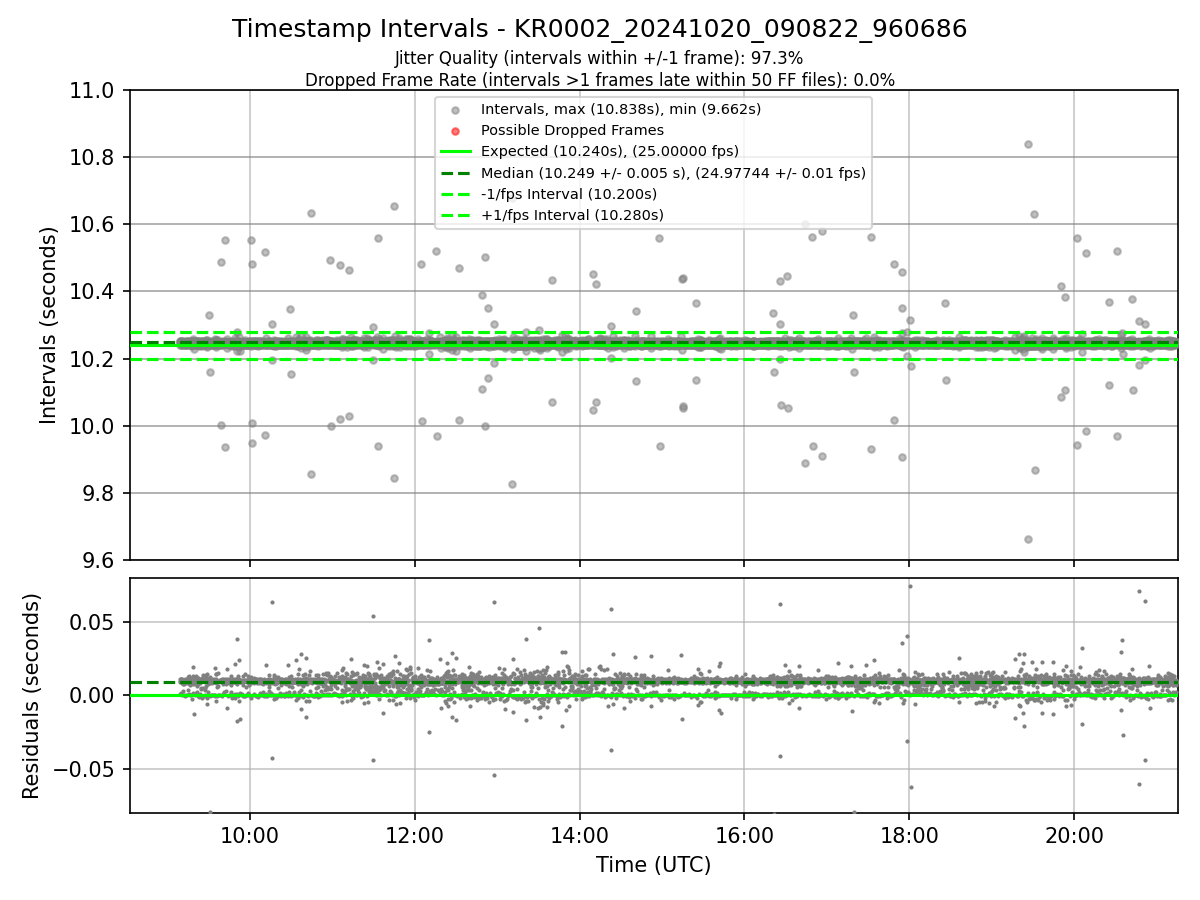Image resolution: width=1200 pixels, height=900 pixels.
Task: Click the '18:00' x-axis tick label
Action: point(908,837)
